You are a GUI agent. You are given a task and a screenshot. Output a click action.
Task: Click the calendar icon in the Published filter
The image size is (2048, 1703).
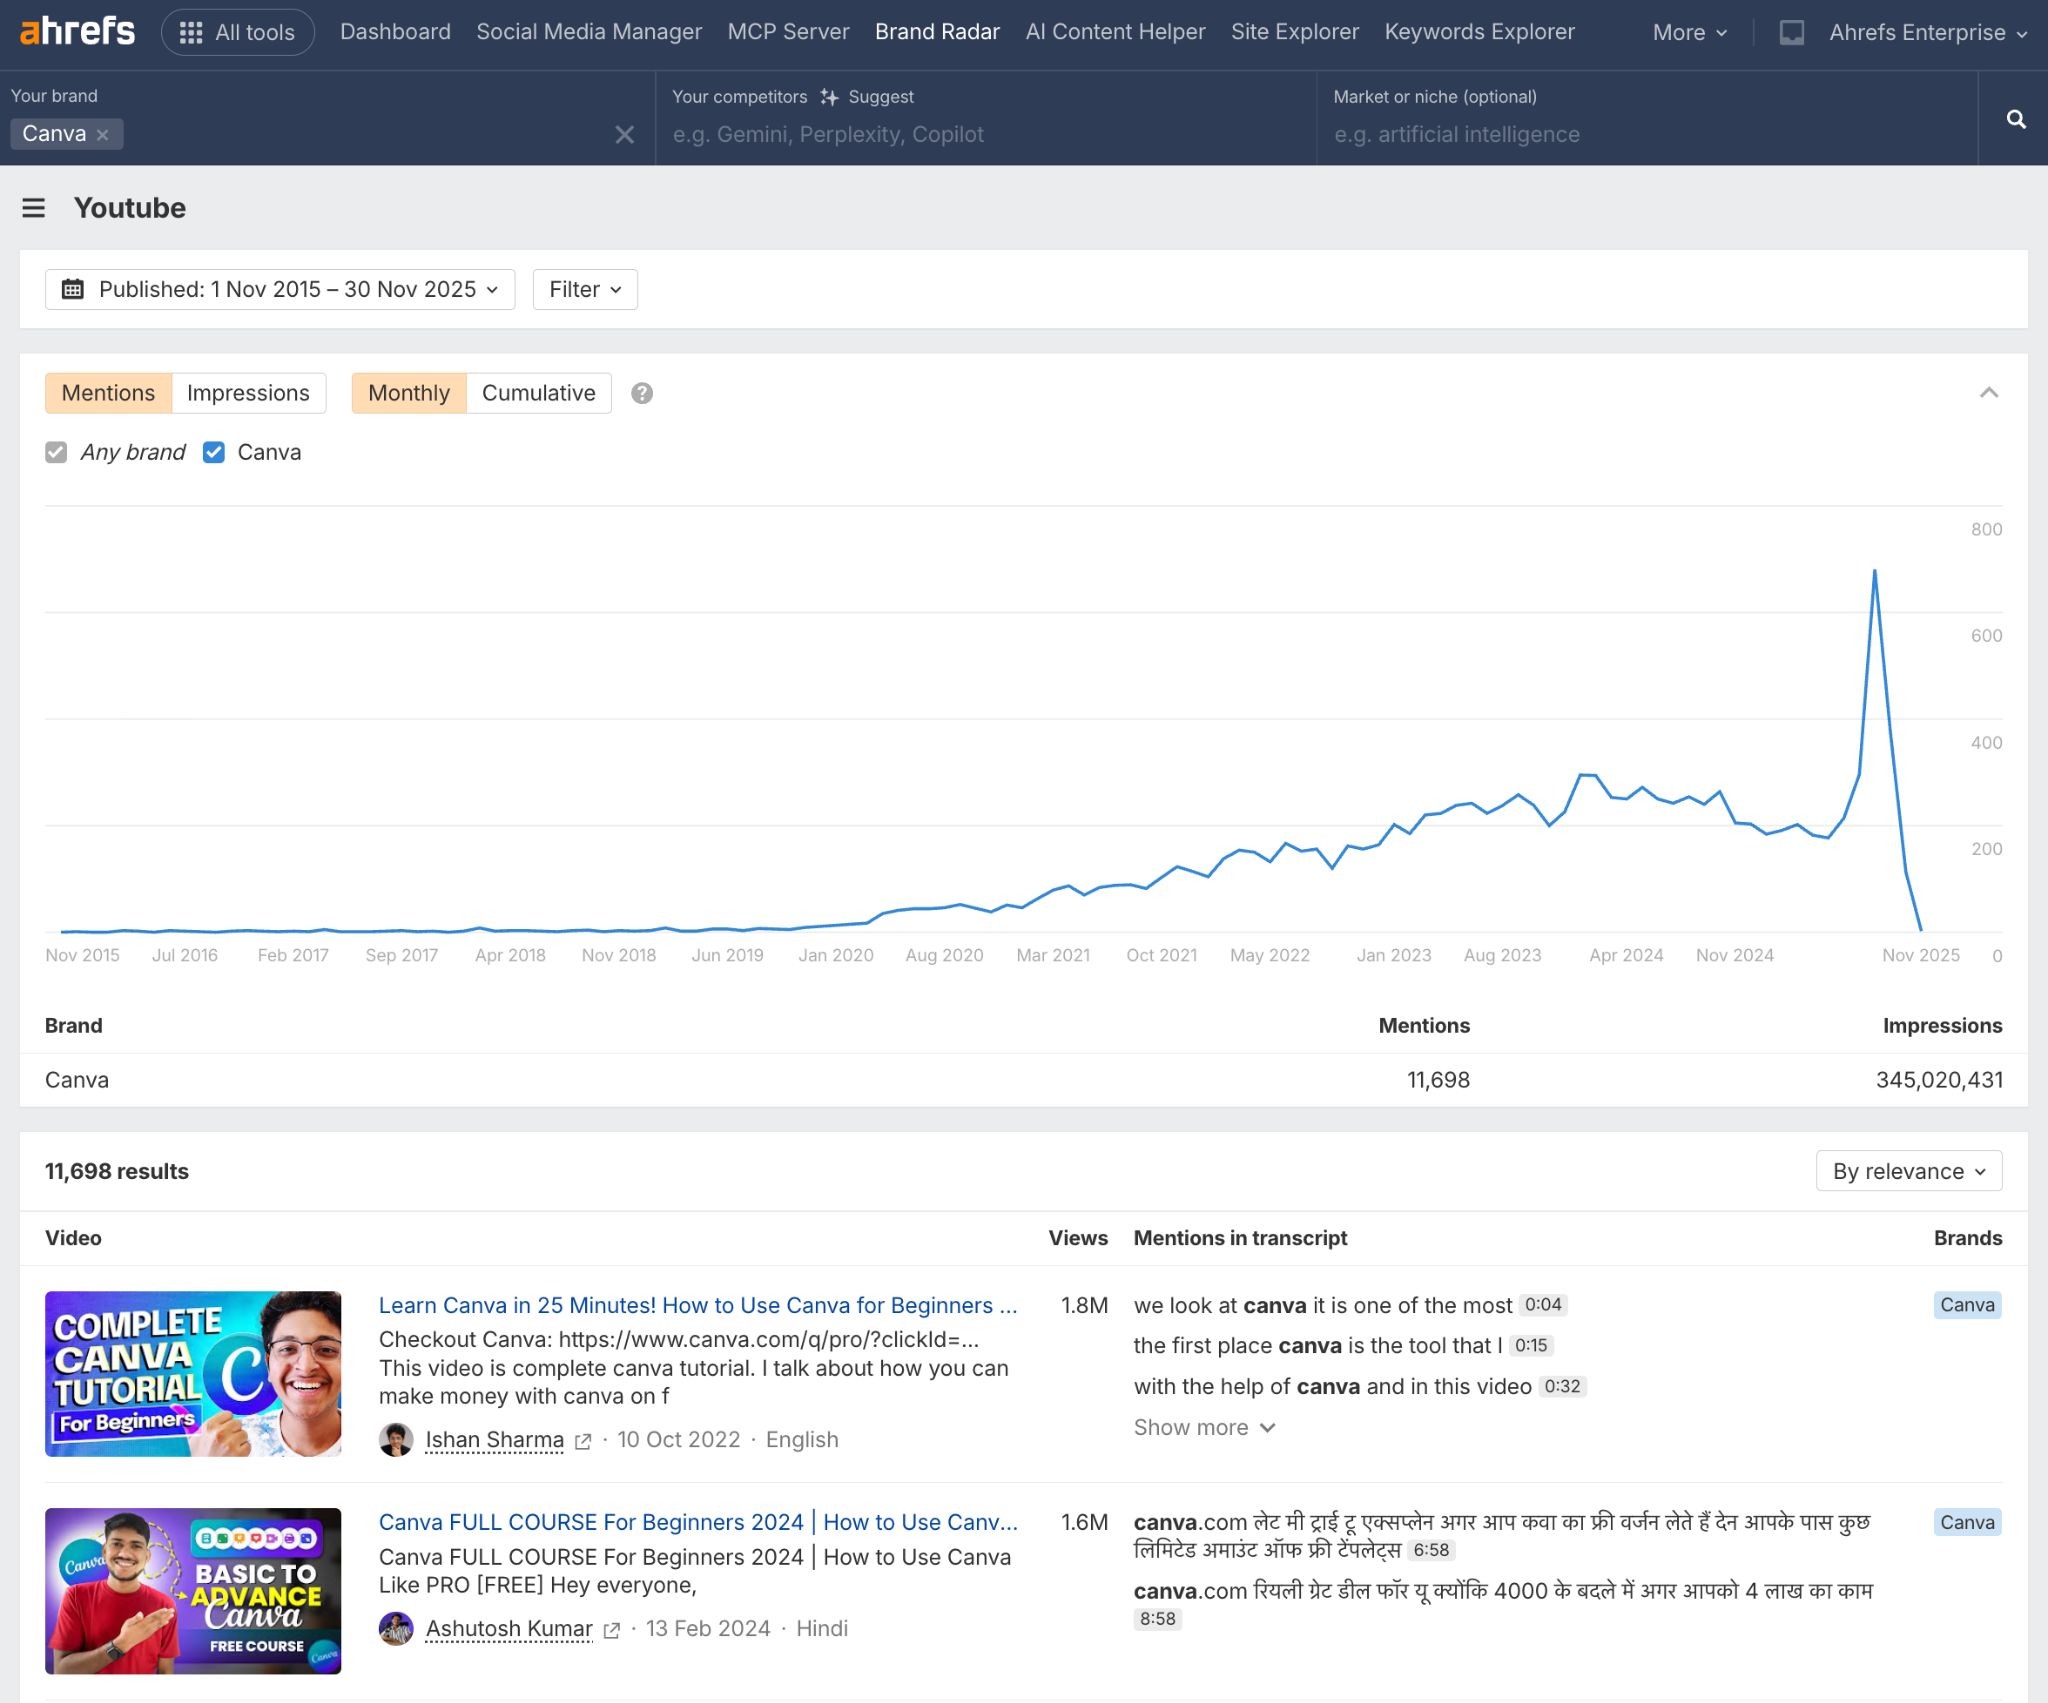tap(74, 289)
